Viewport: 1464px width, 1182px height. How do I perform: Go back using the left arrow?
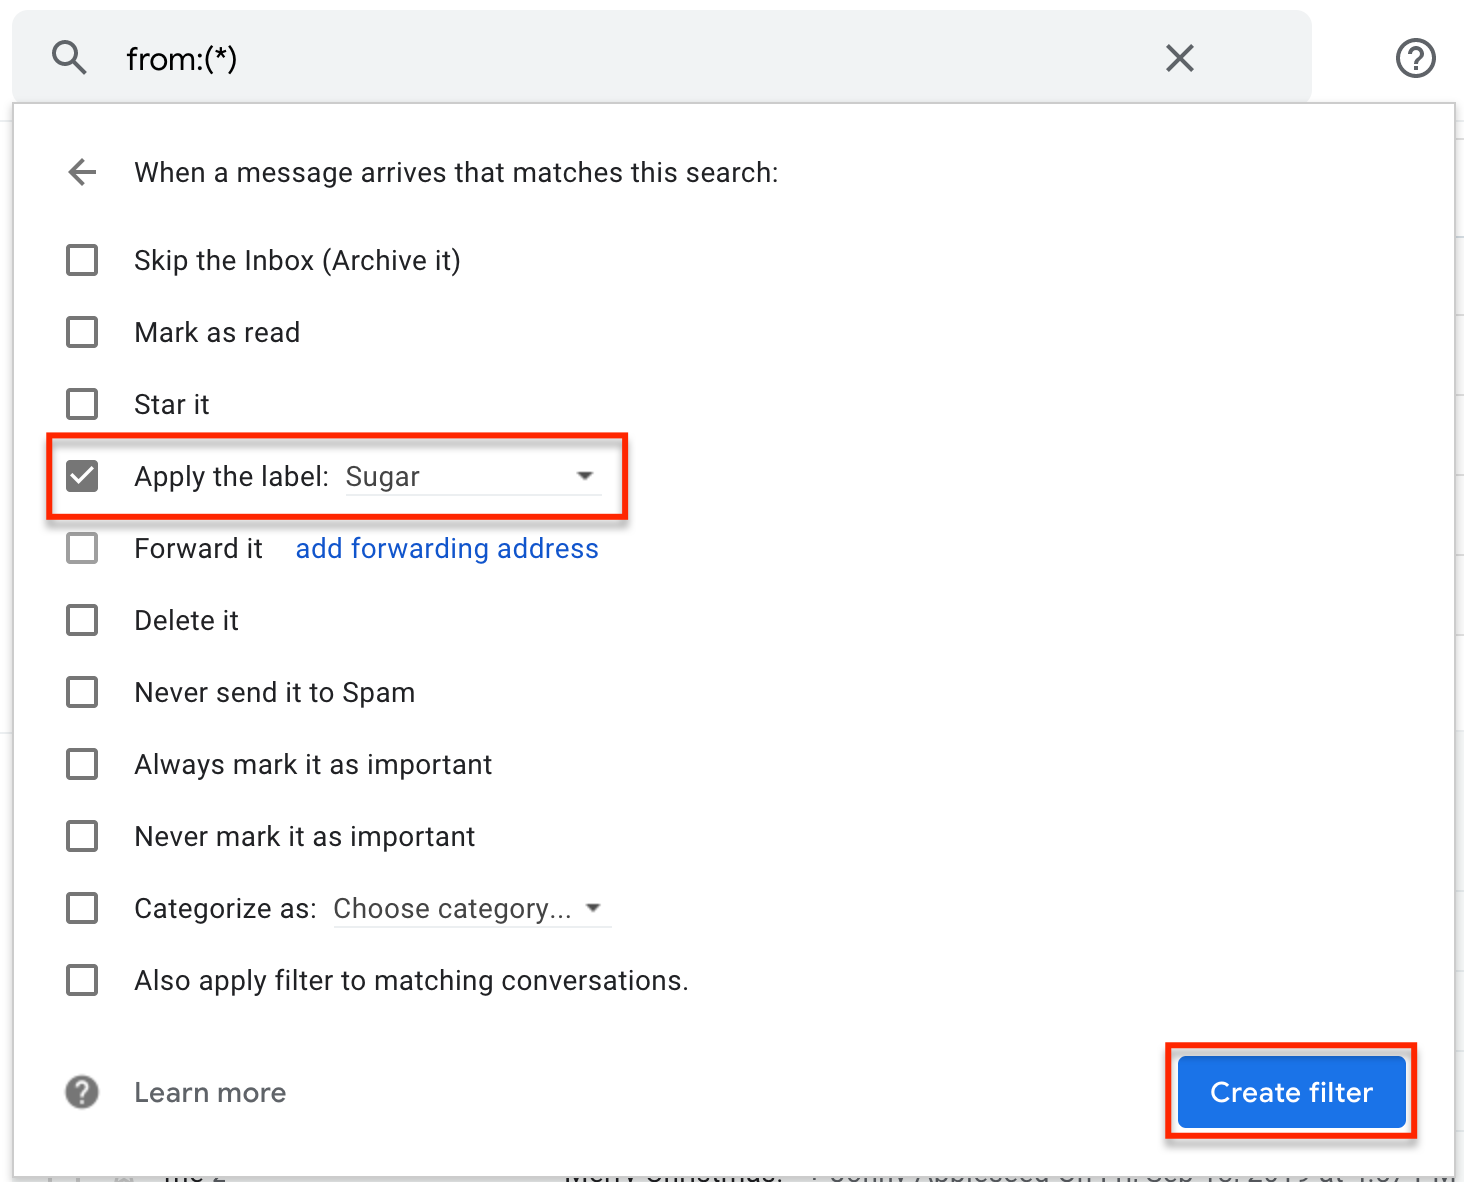click(82, 172)
